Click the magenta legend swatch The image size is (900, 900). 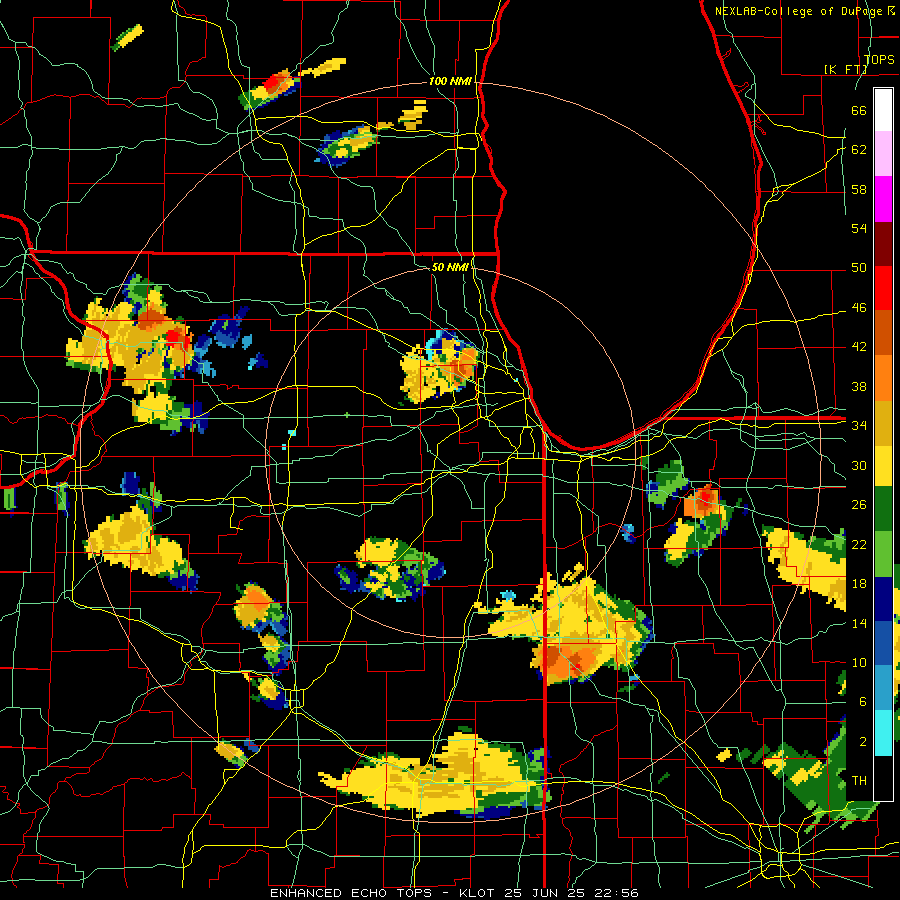pos(883,199)
